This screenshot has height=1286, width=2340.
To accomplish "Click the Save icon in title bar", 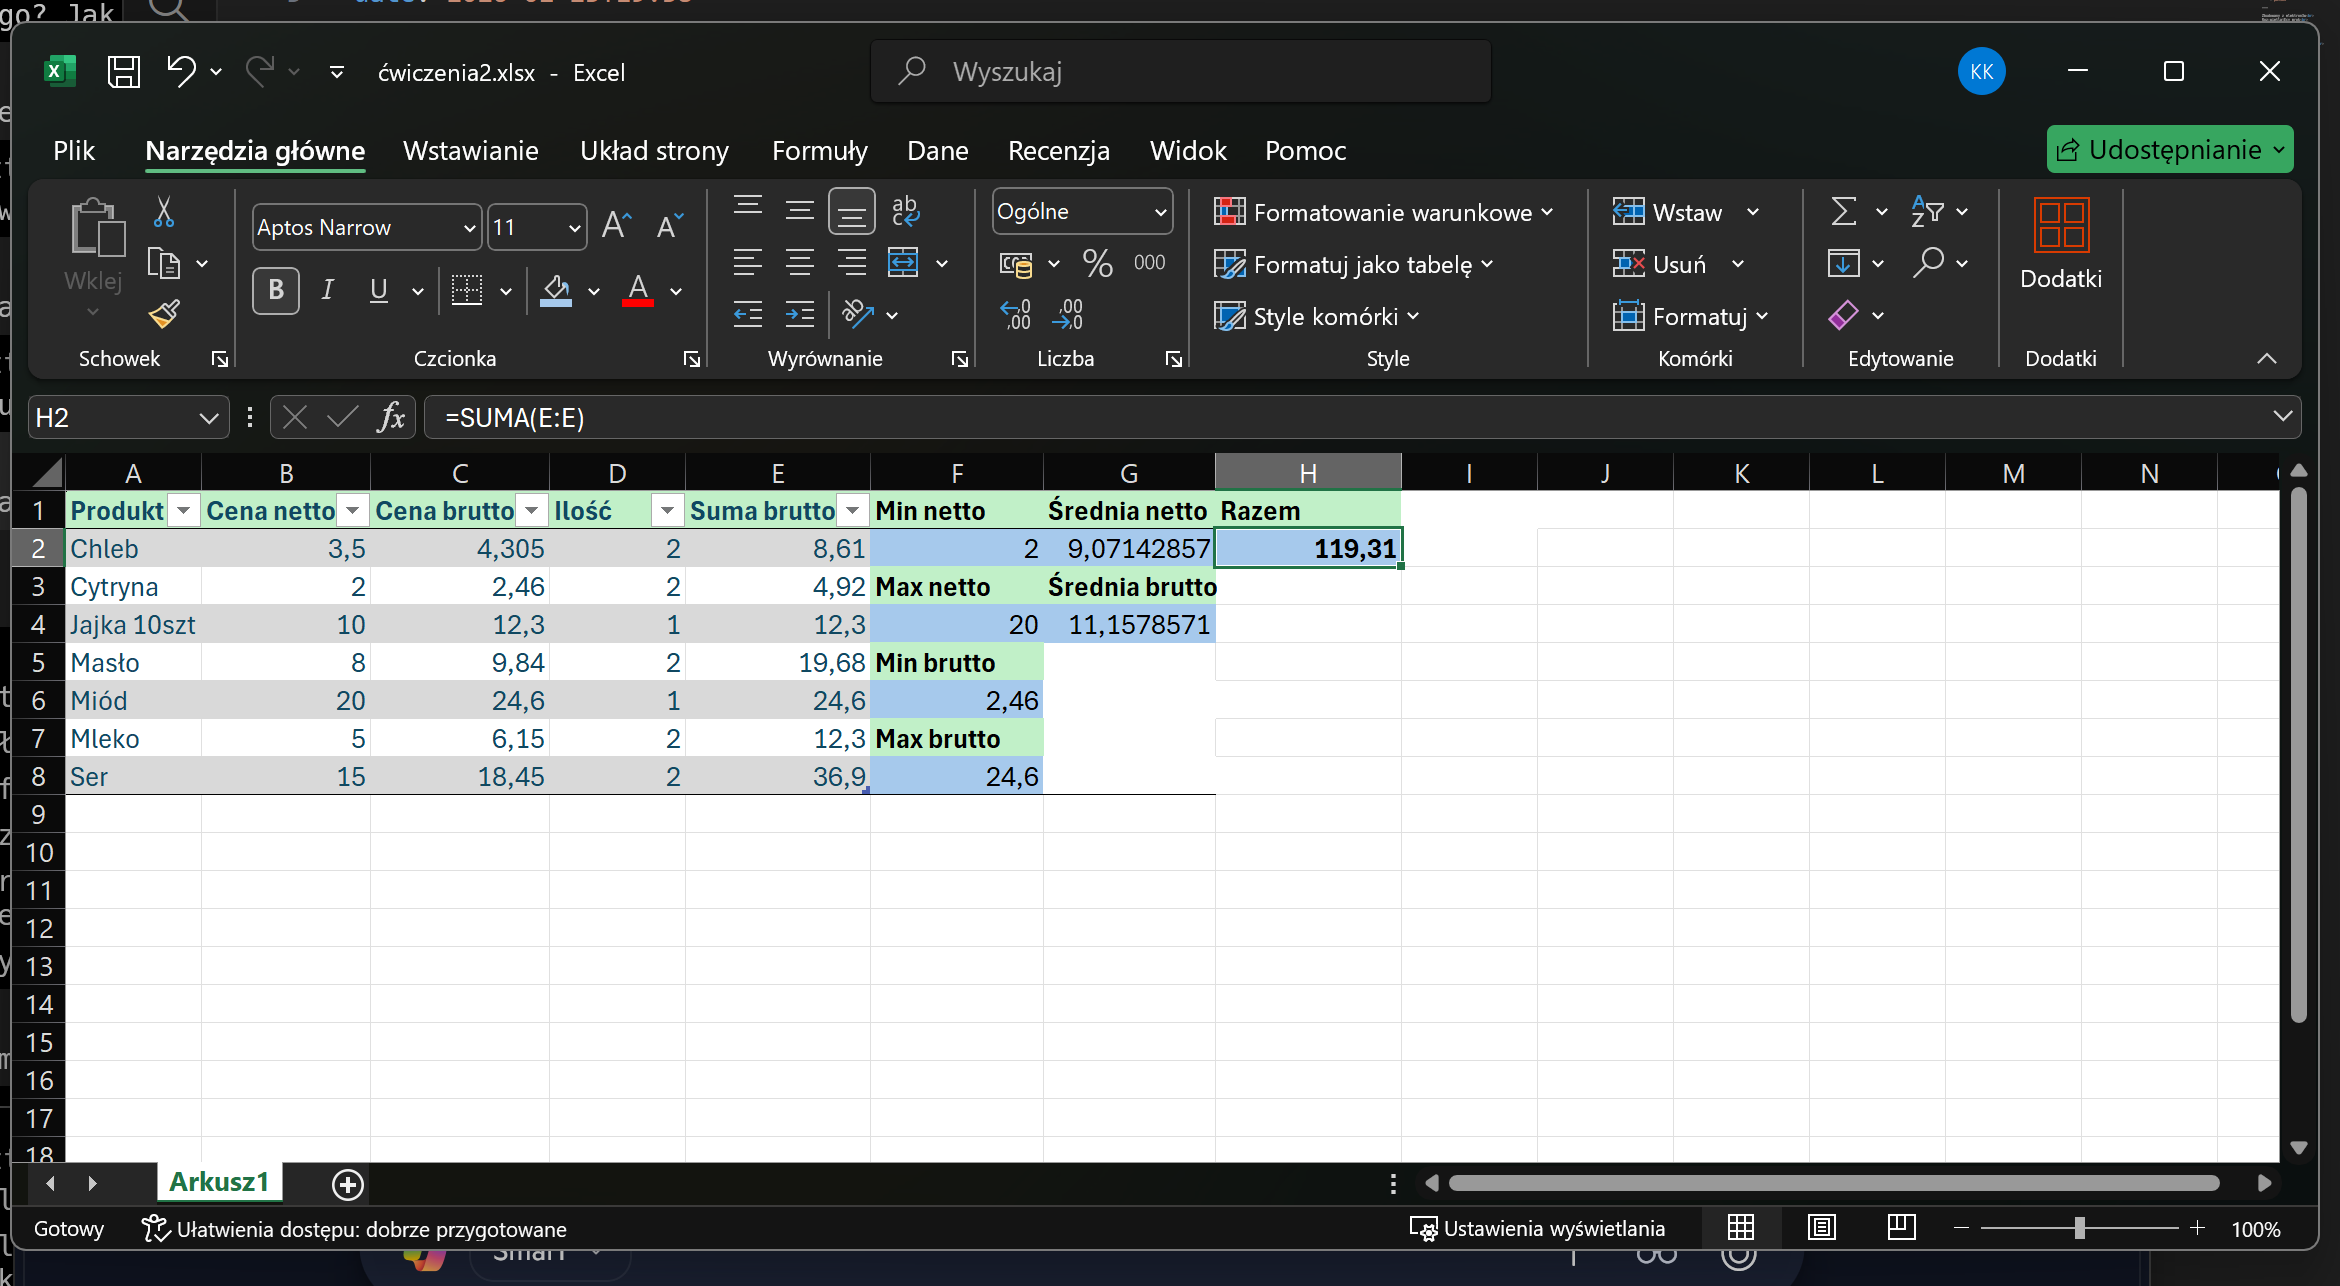I will tap(124, 72).
